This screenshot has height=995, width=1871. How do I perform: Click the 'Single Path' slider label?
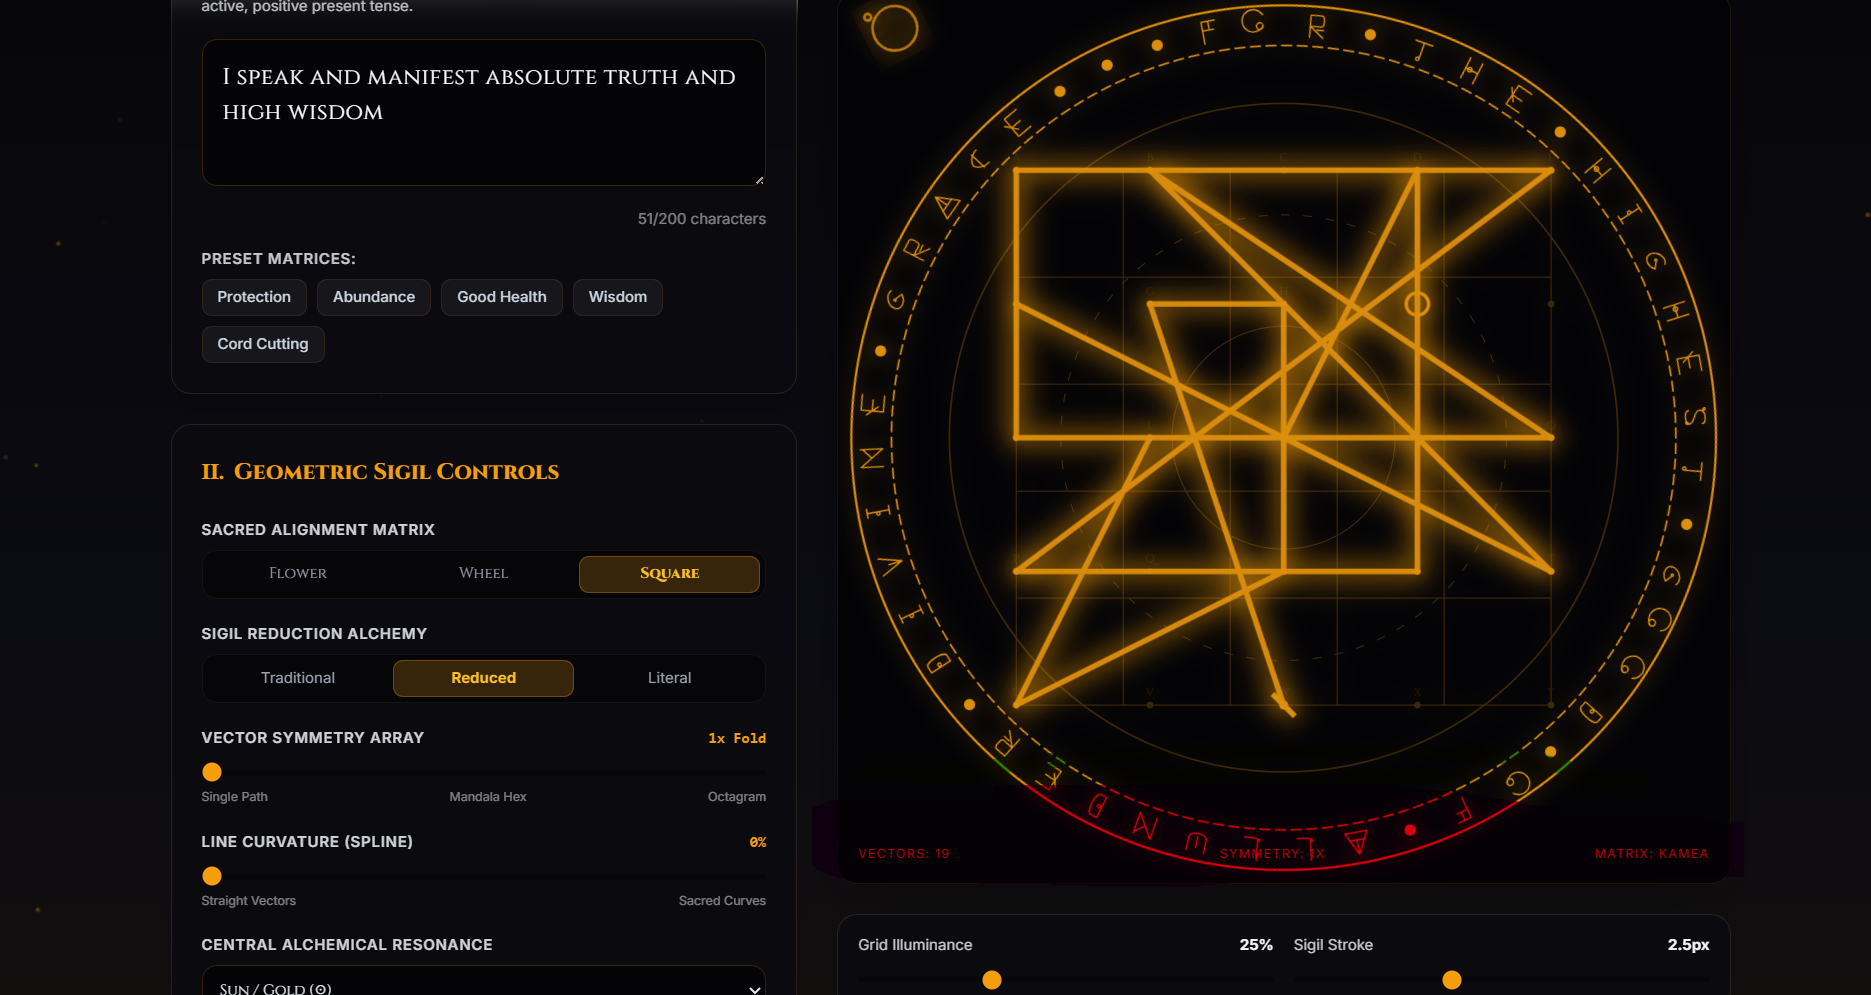pyautogui.click(x=234, y=797)
